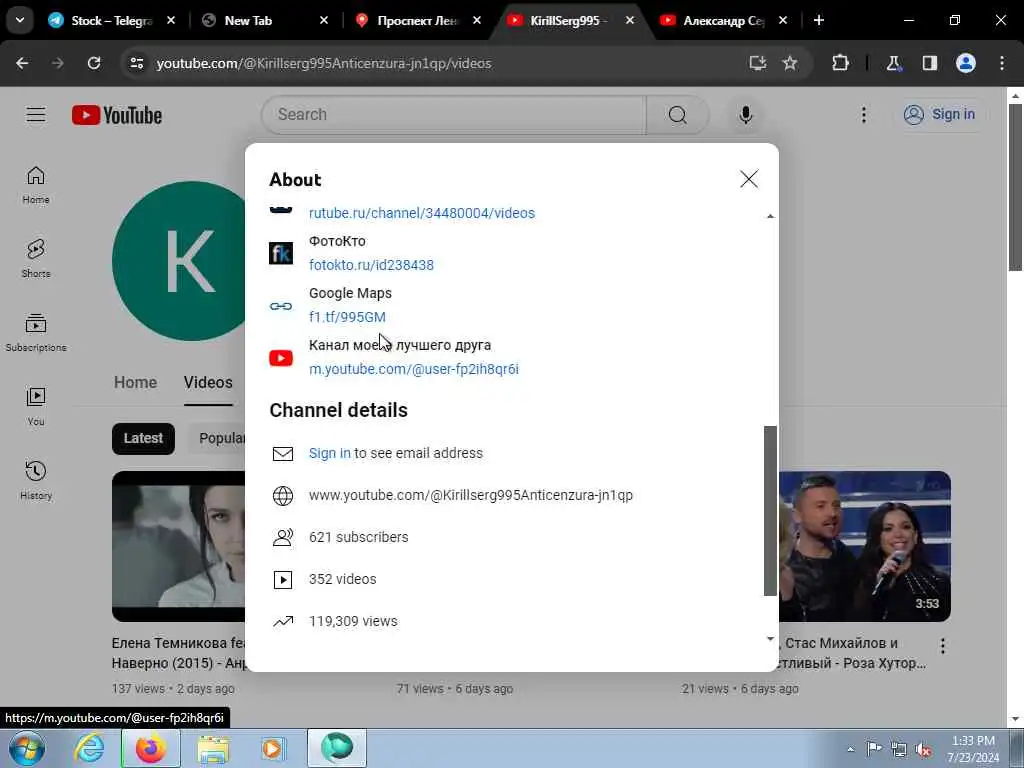Click the subscribers people icon
The image size is (1024, 768).
coord(283,537)
